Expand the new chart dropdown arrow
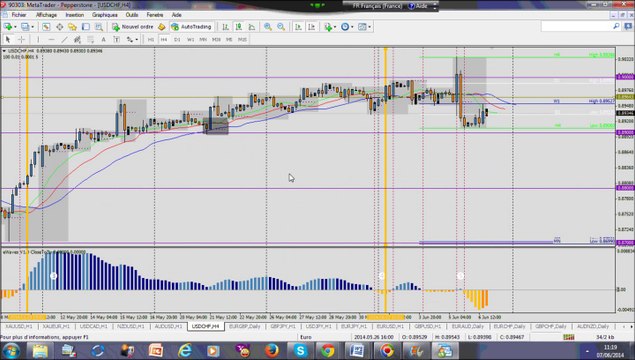The height and width of the screenshot is (360, 635). click(x=15, y=27)
